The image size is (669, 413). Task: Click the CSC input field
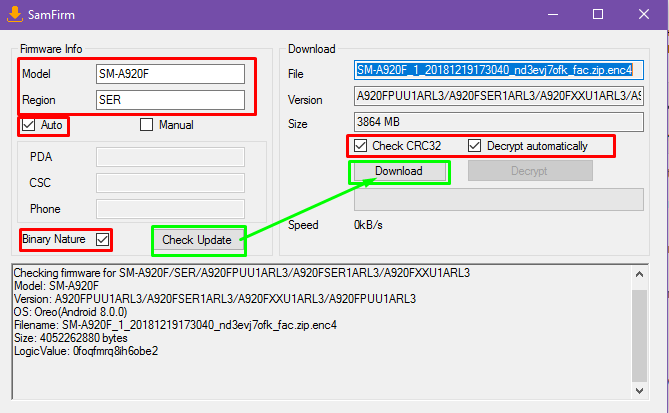coord(170,183)
